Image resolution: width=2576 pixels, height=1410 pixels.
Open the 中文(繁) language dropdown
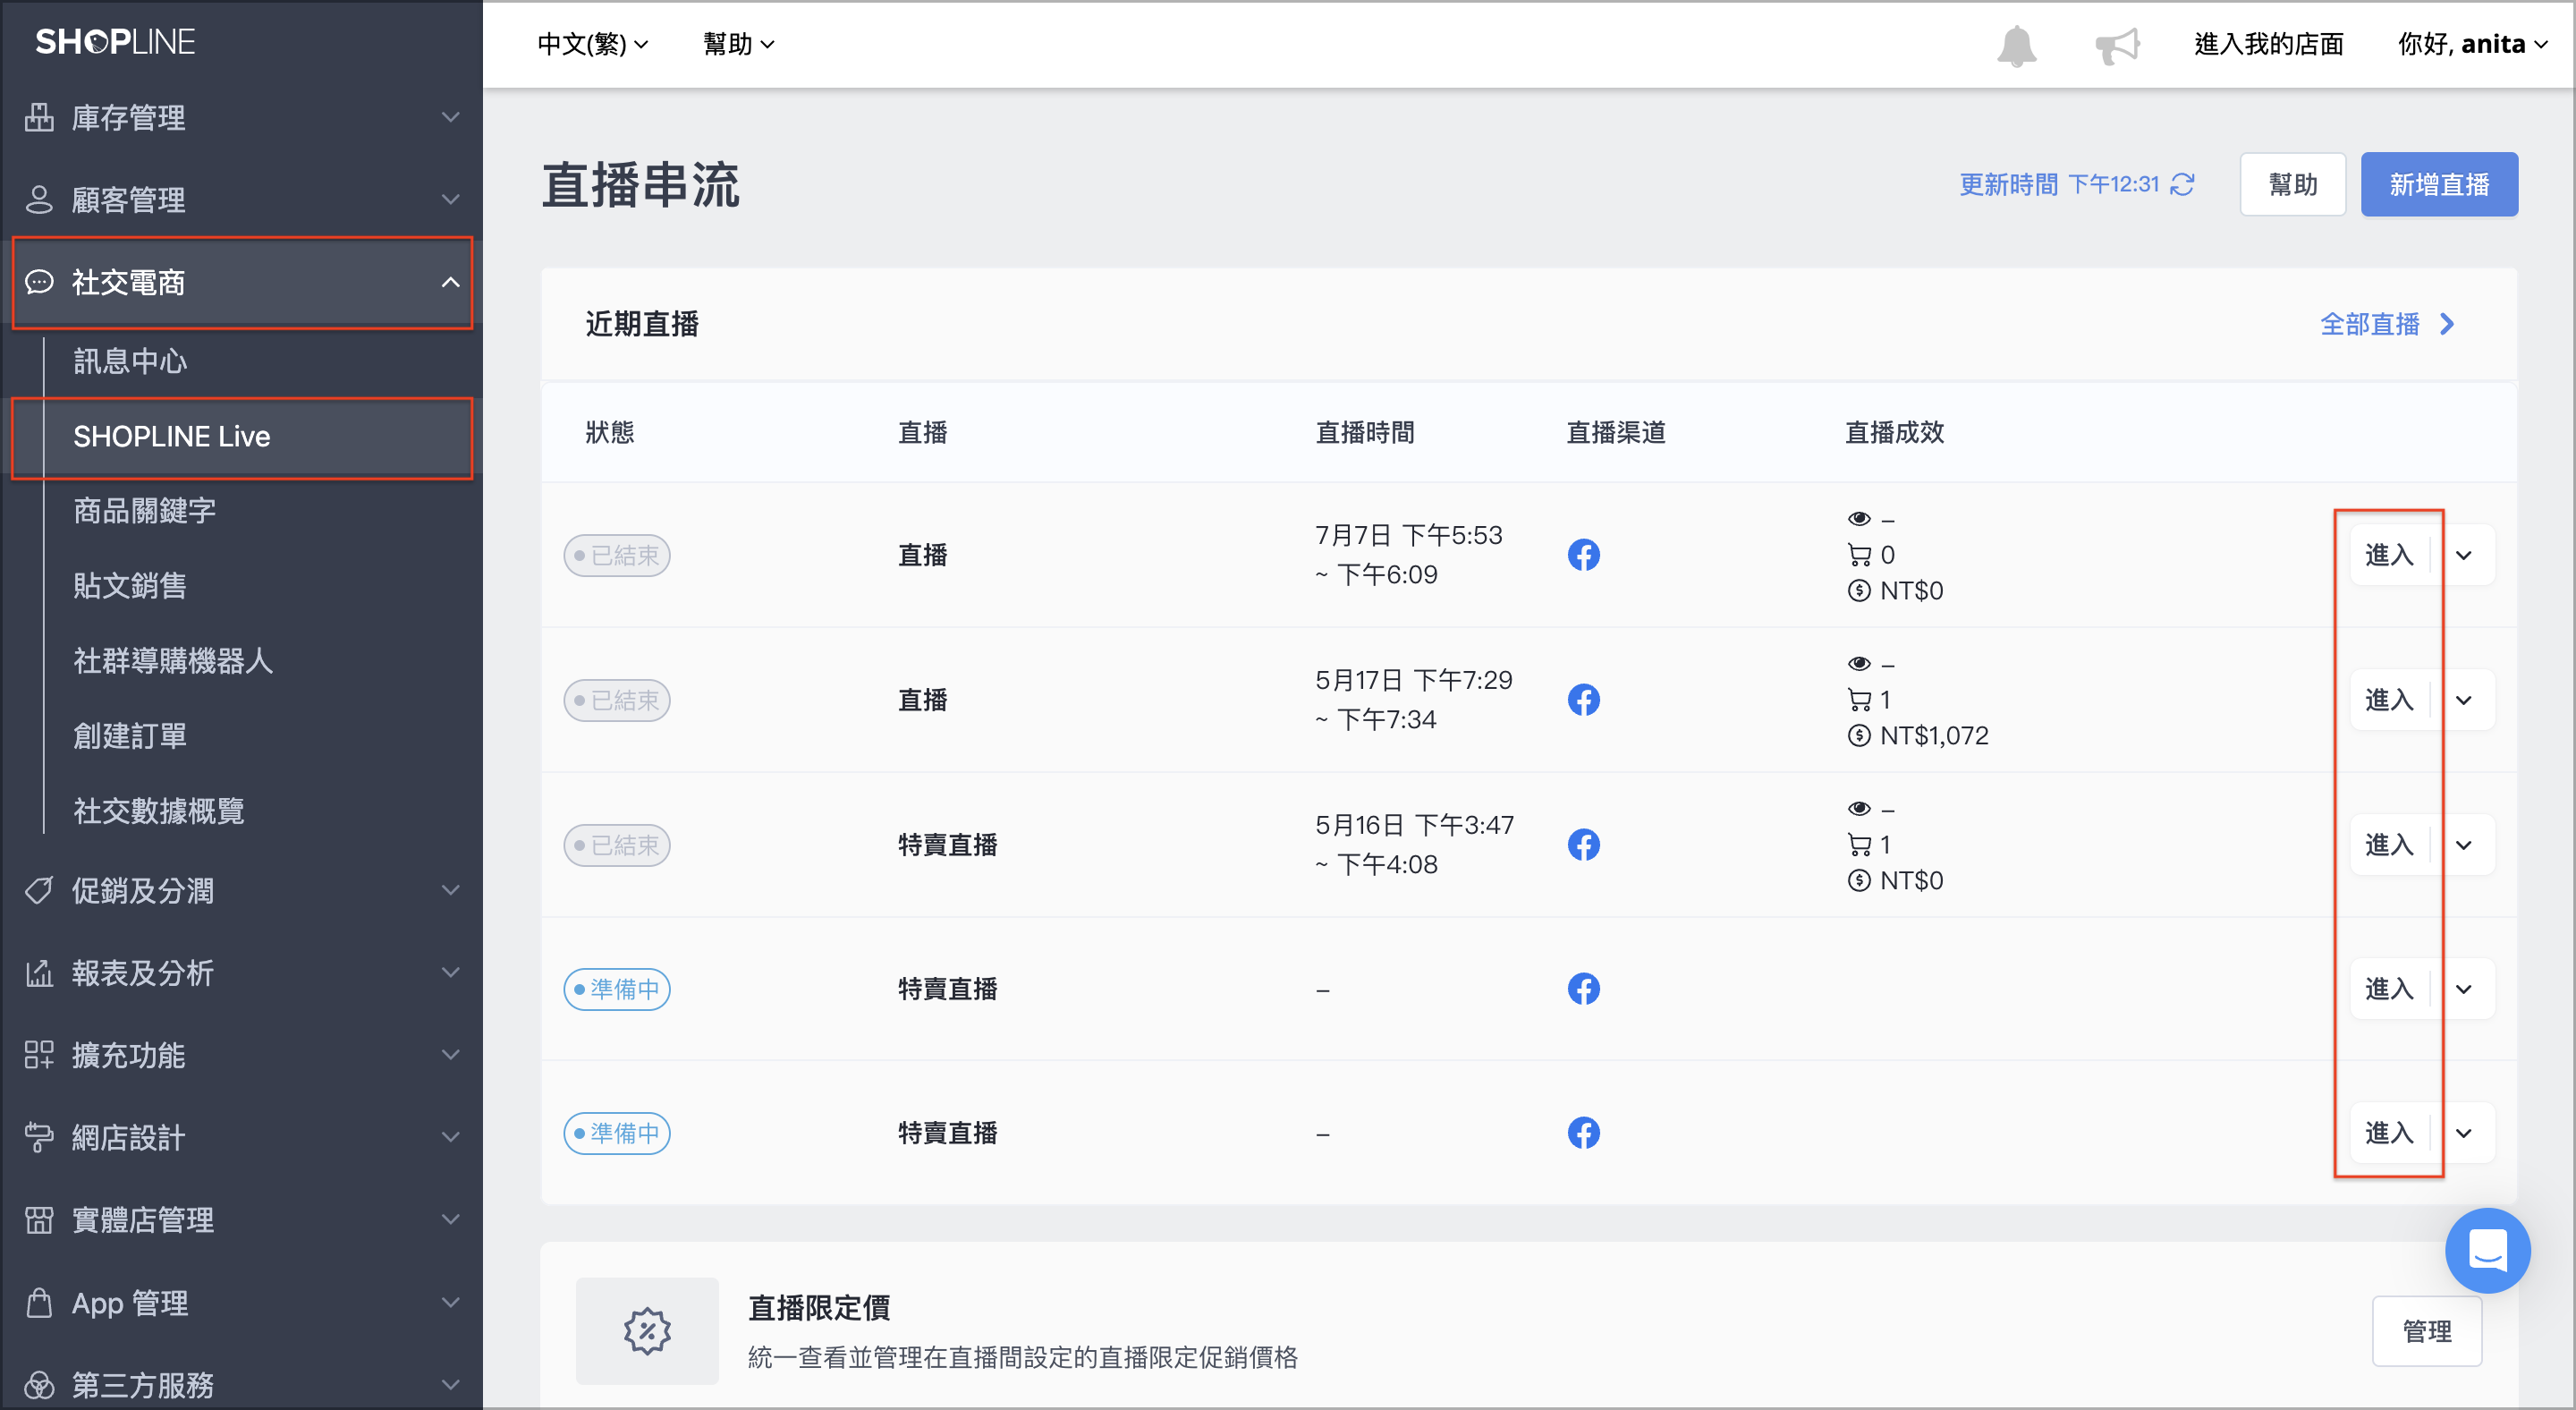(x=593, y=44)
